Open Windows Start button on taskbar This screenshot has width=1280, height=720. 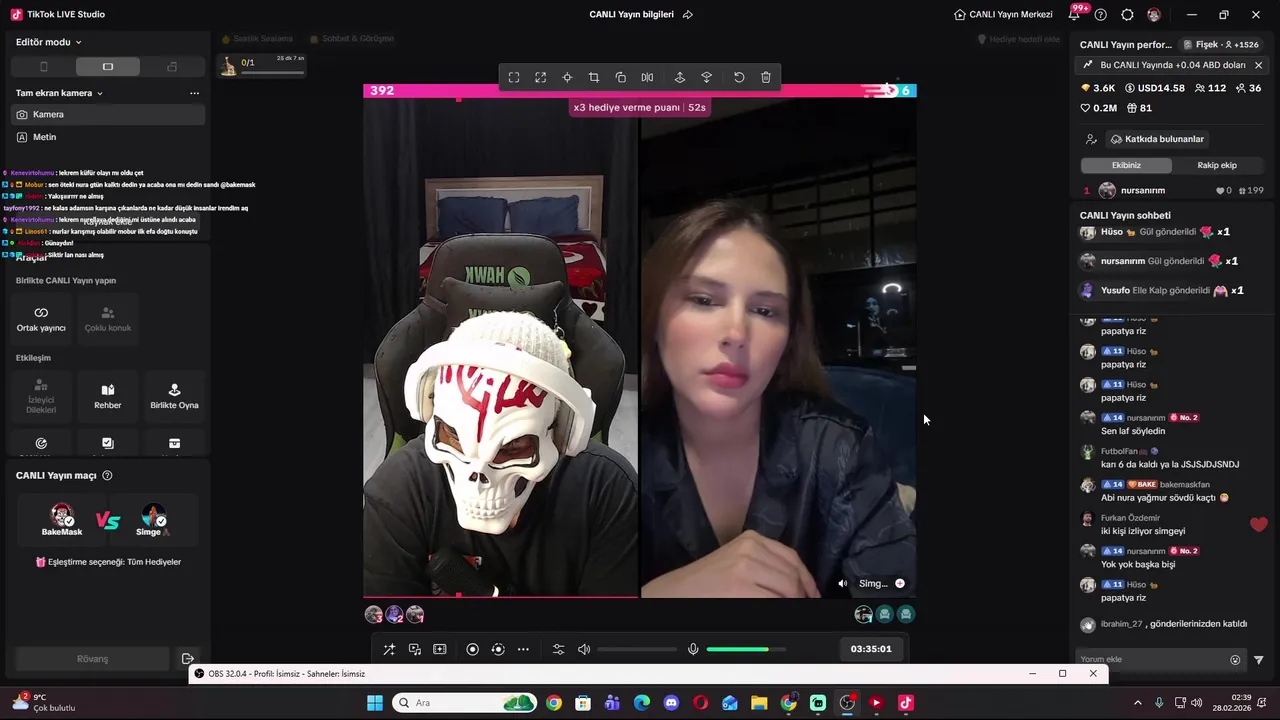point(375,703)
